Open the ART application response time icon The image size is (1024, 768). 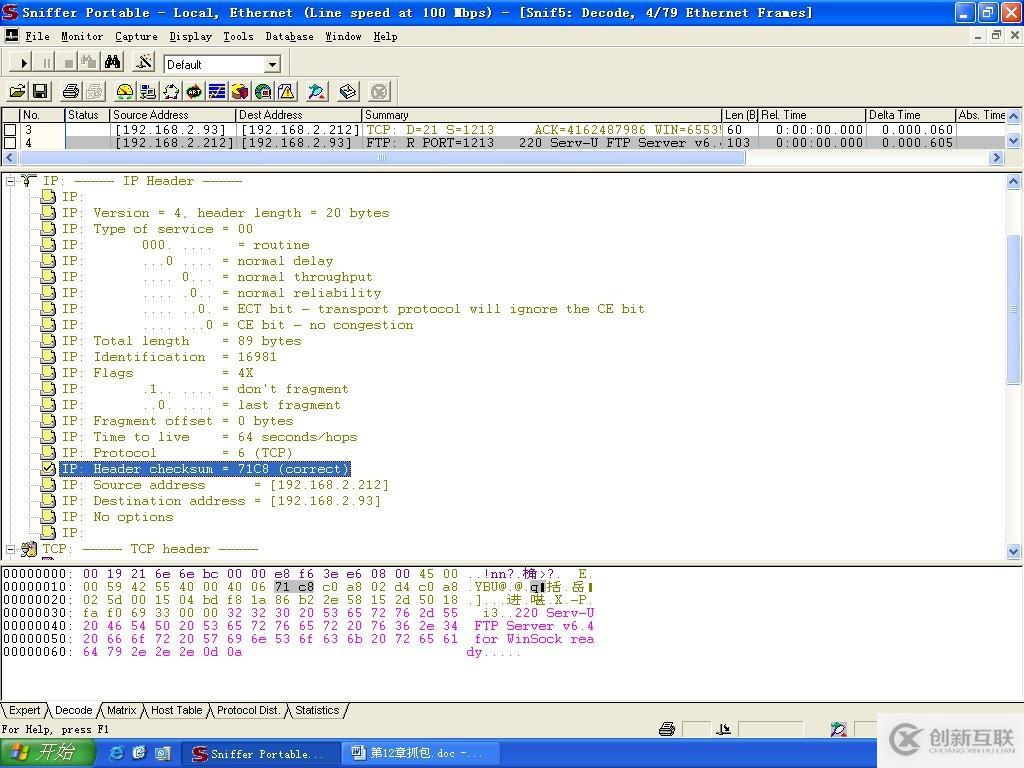pos(194,92)
